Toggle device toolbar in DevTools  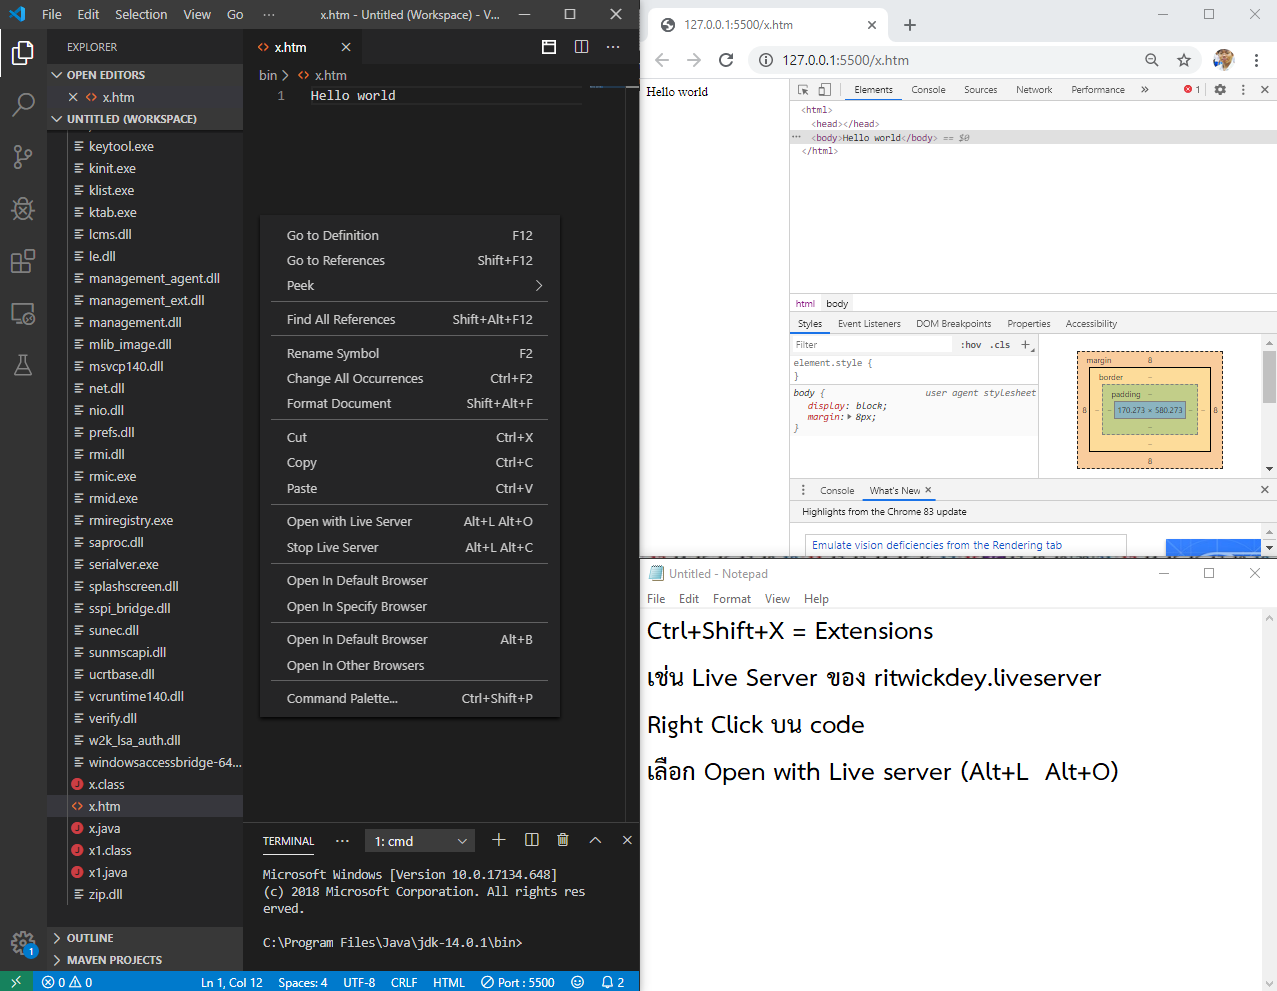click(825, 90)
